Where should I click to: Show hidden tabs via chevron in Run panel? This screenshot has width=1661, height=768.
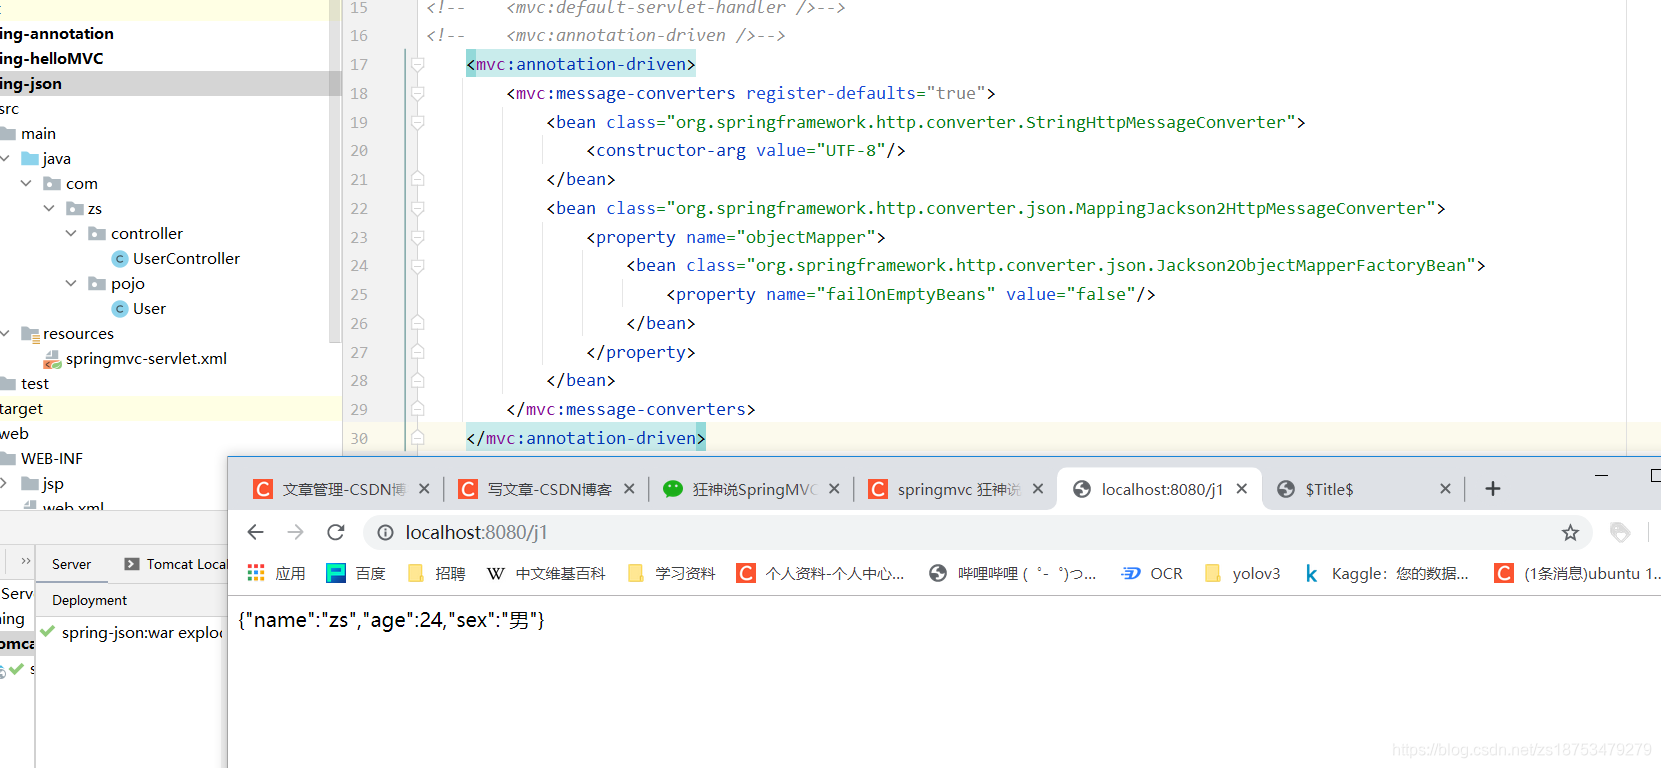(x=25, y=561)
